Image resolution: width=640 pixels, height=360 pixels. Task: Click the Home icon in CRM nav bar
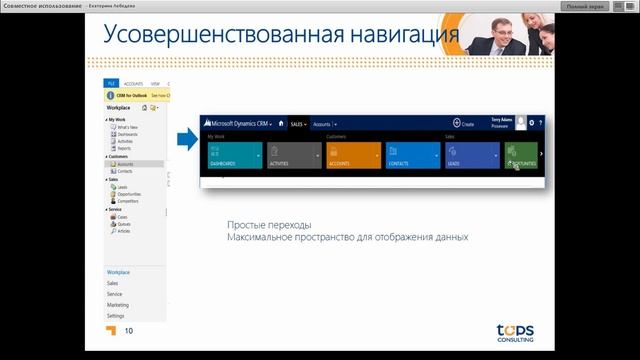[x=281, y=123]
